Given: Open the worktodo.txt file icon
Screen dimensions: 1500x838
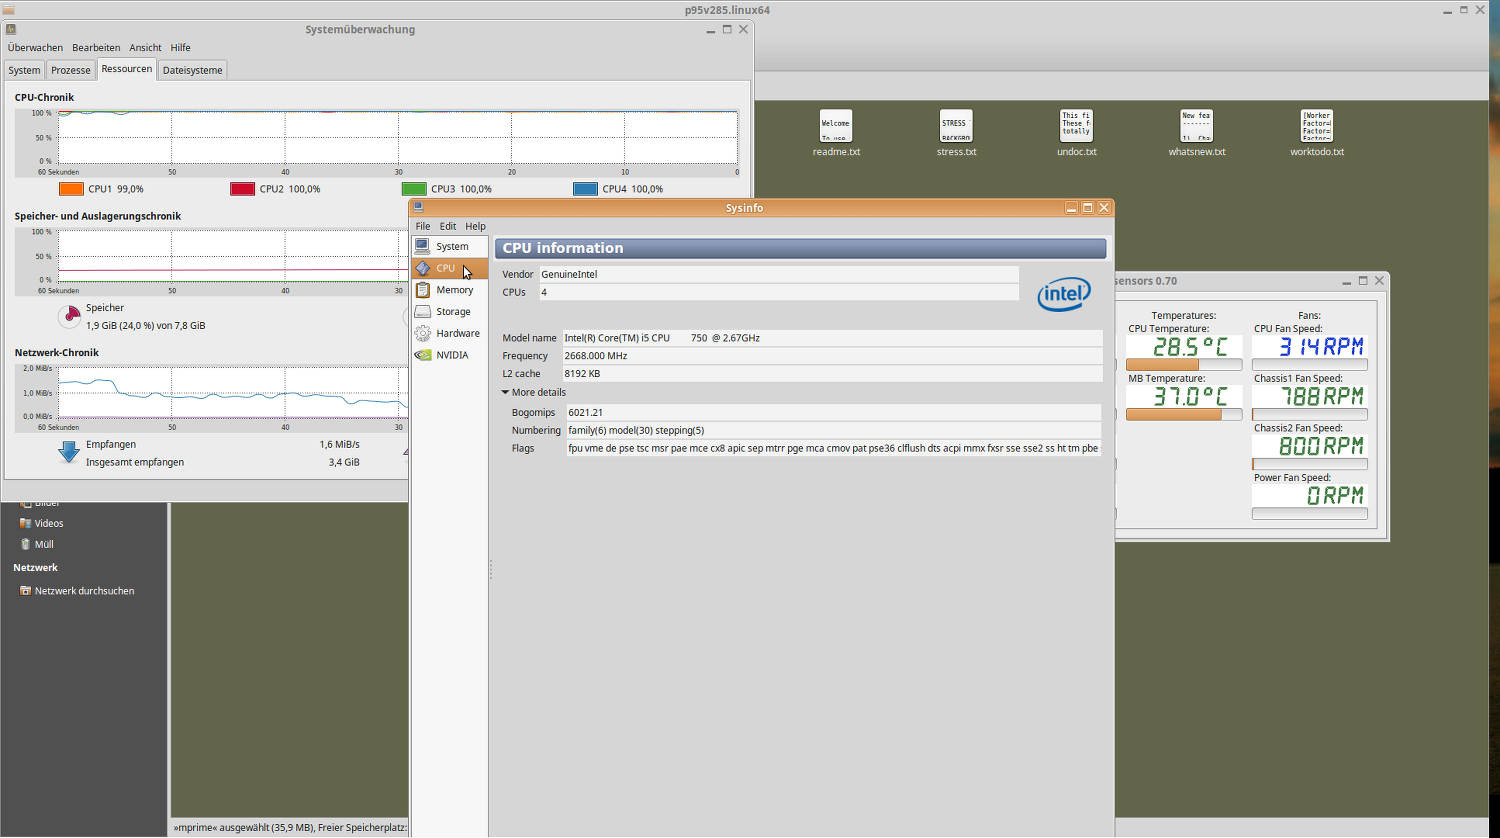Looking at the screenshot, I should click(x=1317, y=126).
